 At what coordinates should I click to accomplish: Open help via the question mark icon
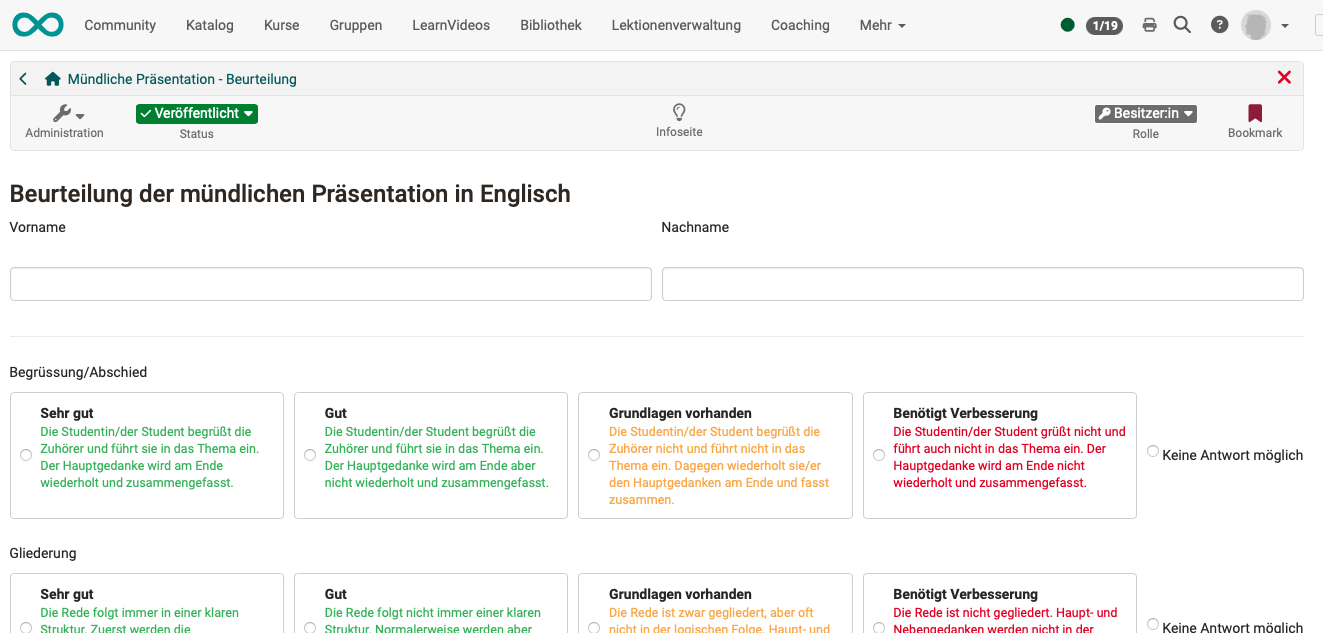pos(1219,24)
